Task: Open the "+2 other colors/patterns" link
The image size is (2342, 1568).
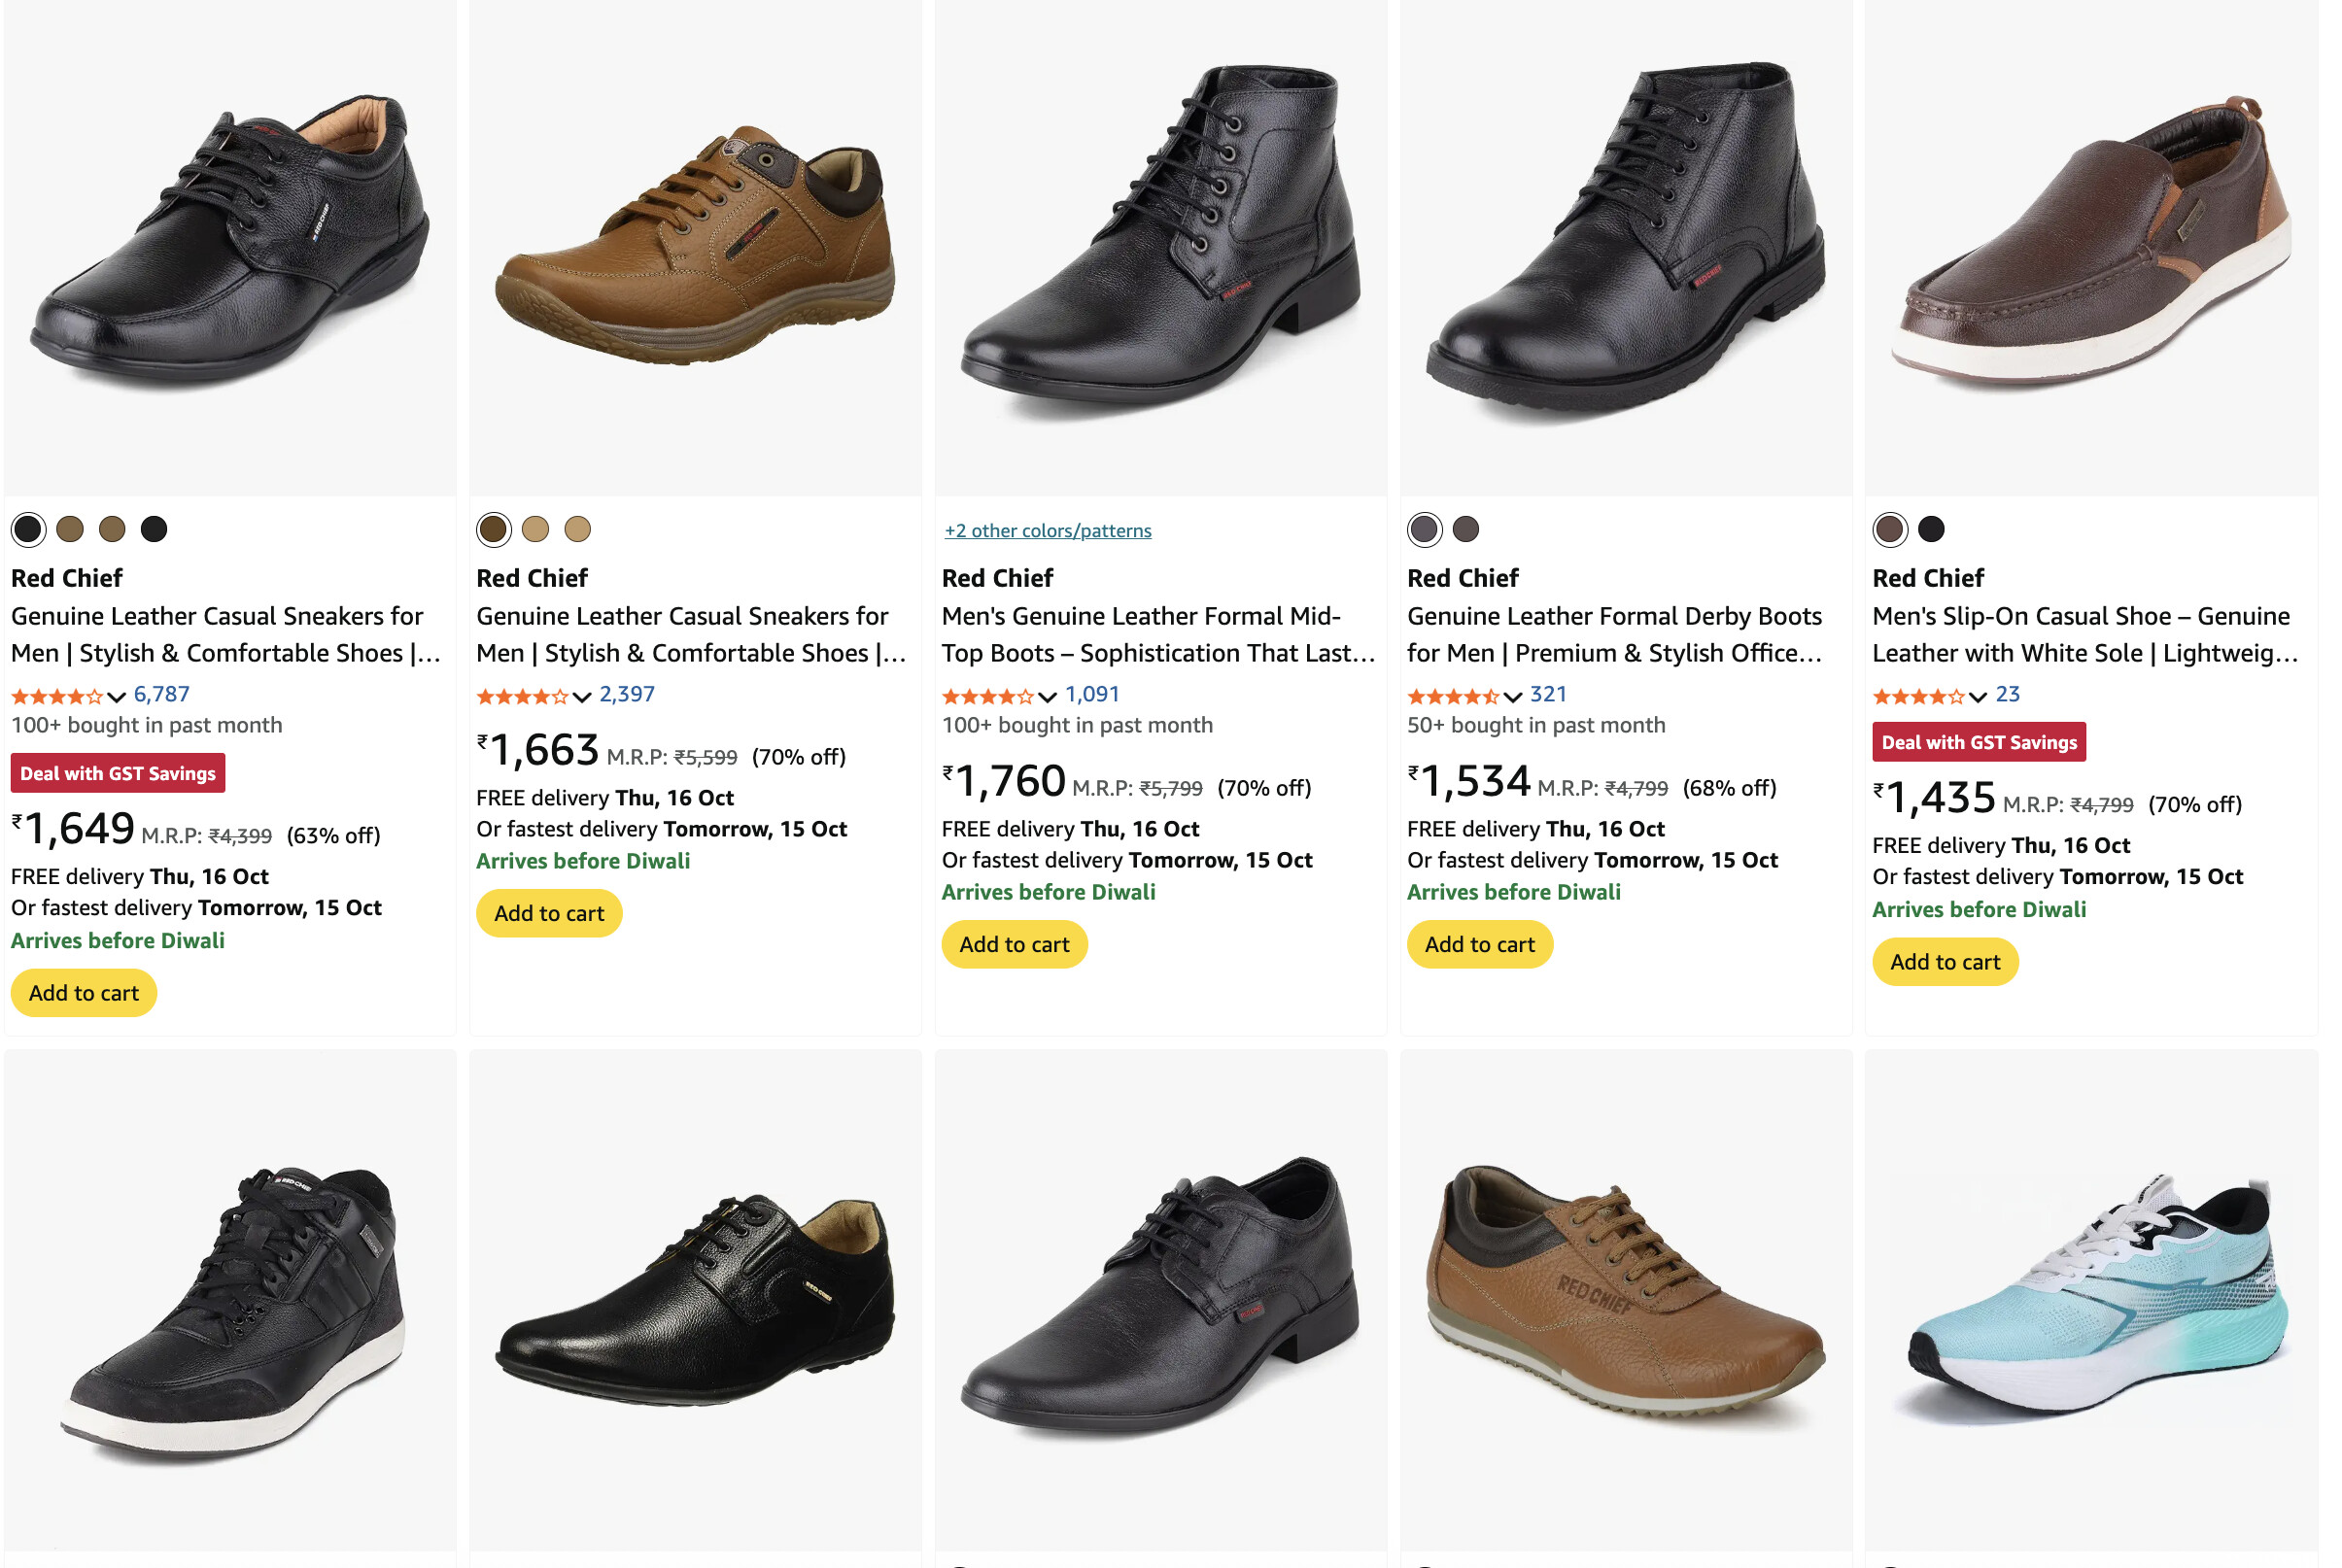Action: (x=1047, y=530)
